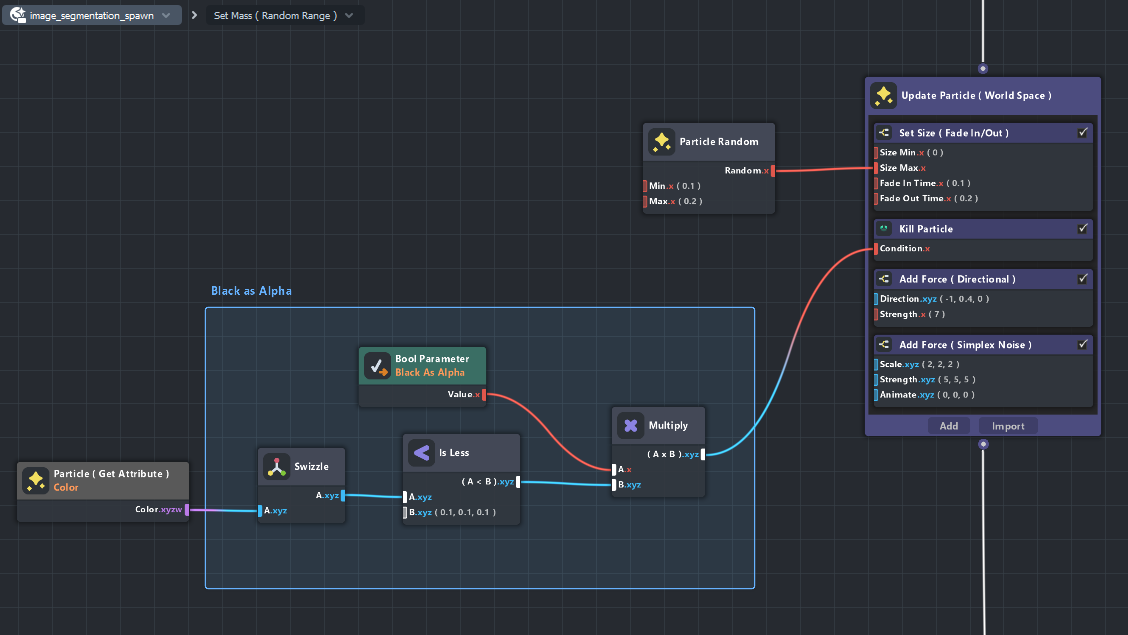The image size is (1128, 635).
Task: Click the Is Less comparison icon
Action: coord(421,453)
